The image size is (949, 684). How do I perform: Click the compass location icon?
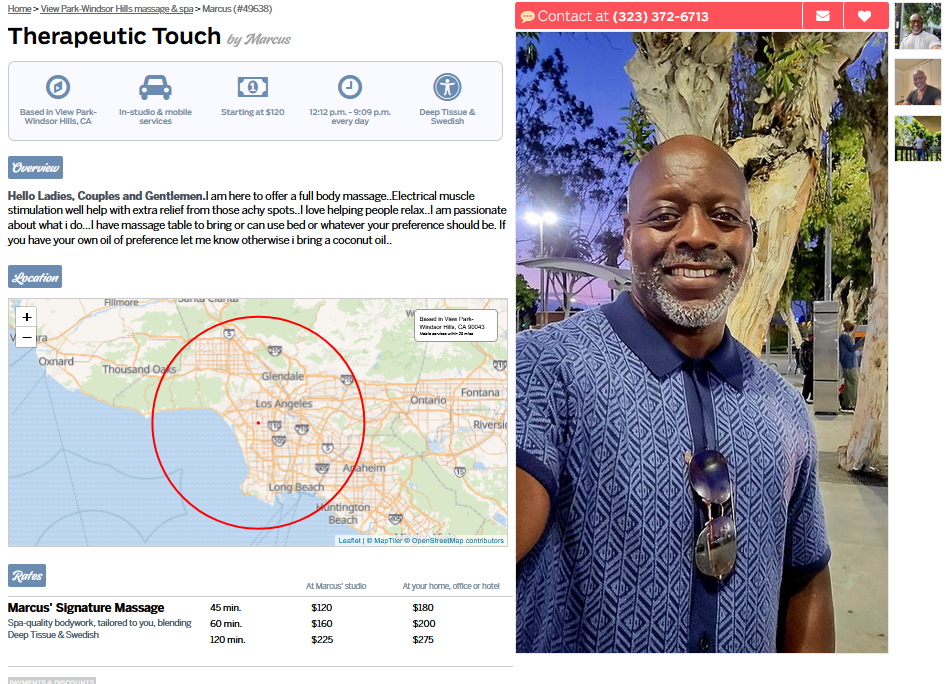click(58, 87)
